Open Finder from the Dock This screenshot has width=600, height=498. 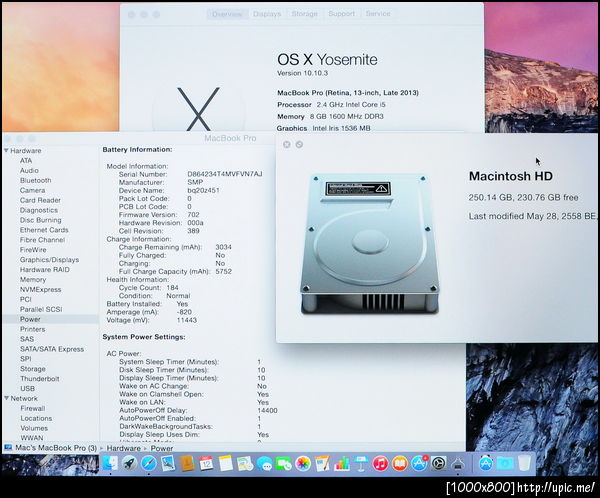(110, 464)
